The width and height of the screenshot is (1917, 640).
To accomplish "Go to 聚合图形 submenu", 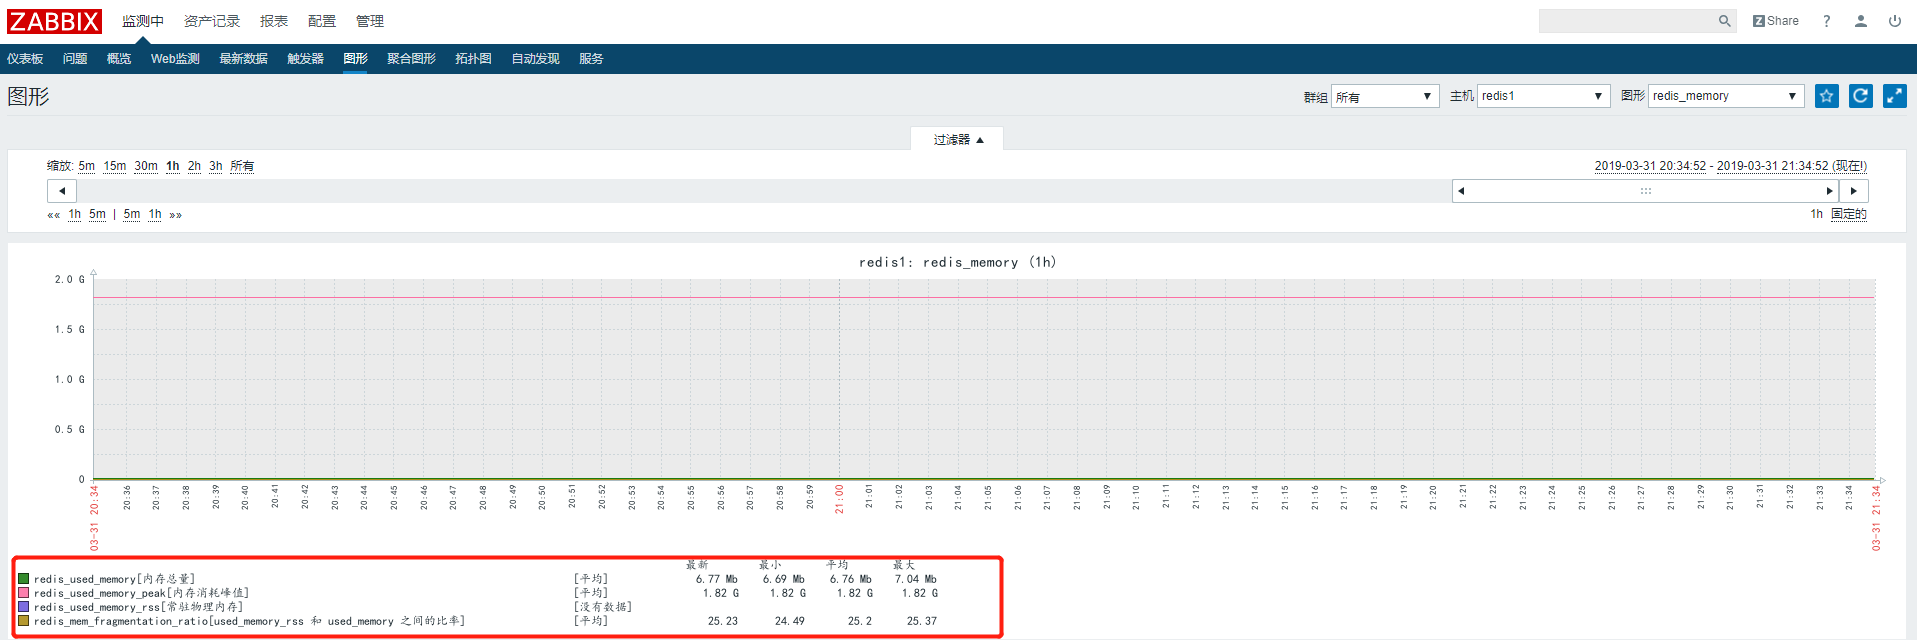I will [x=411, y=59].
